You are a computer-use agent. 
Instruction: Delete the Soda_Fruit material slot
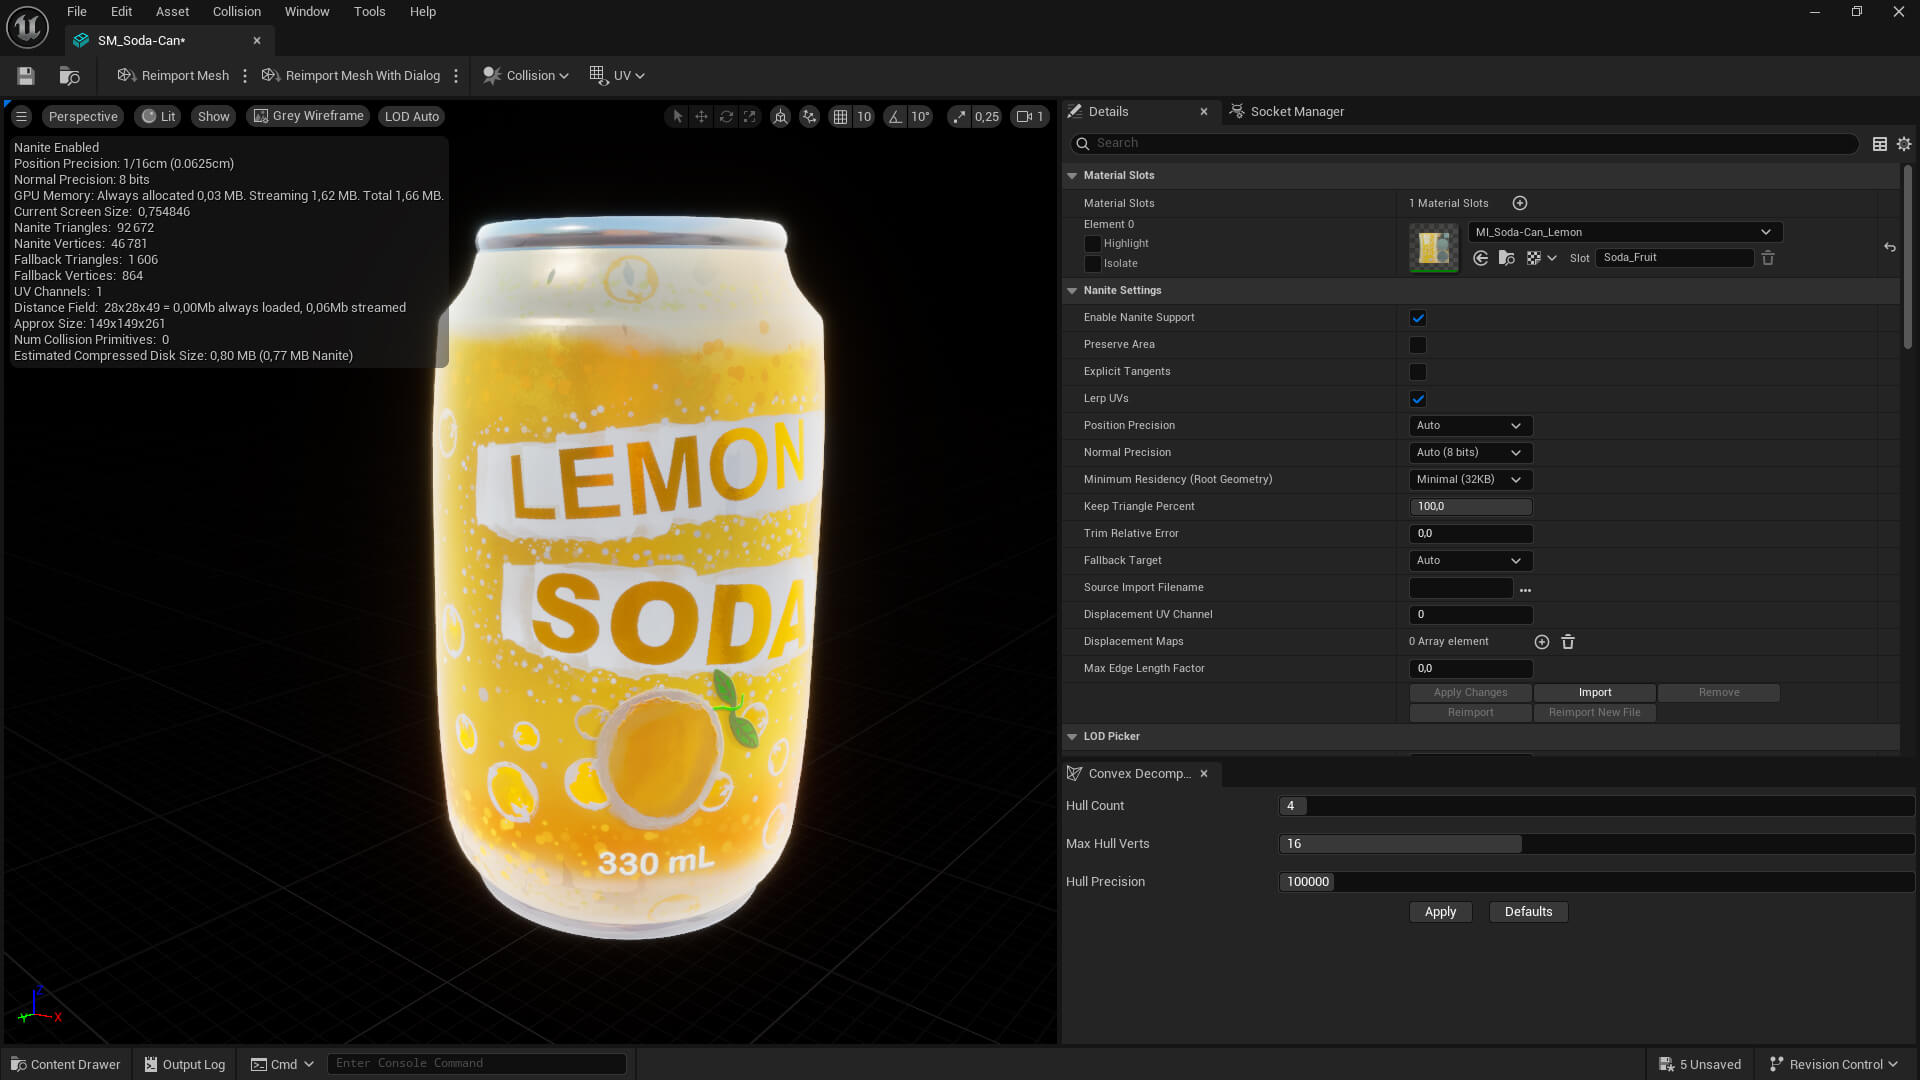click(x=1768, y=258)
